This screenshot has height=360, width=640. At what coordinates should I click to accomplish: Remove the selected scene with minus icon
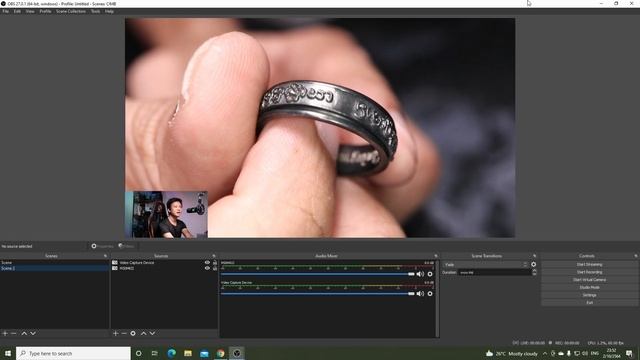pos(13,333)
